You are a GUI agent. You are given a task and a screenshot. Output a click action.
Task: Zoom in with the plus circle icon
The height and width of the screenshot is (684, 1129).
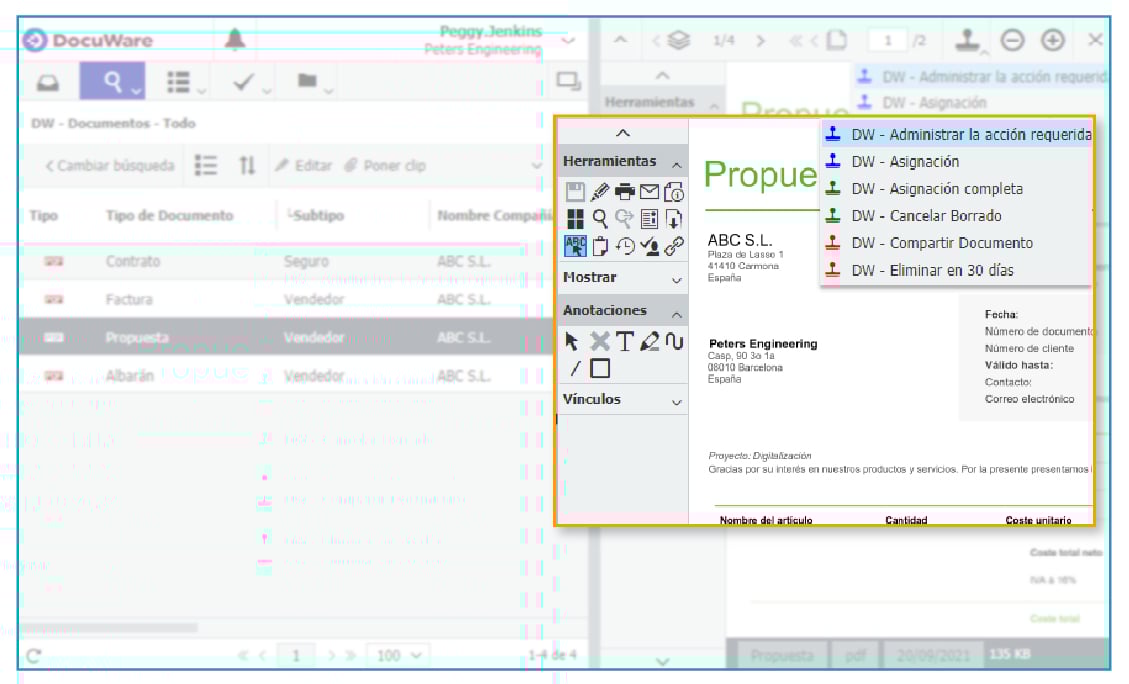point(1052,40)
